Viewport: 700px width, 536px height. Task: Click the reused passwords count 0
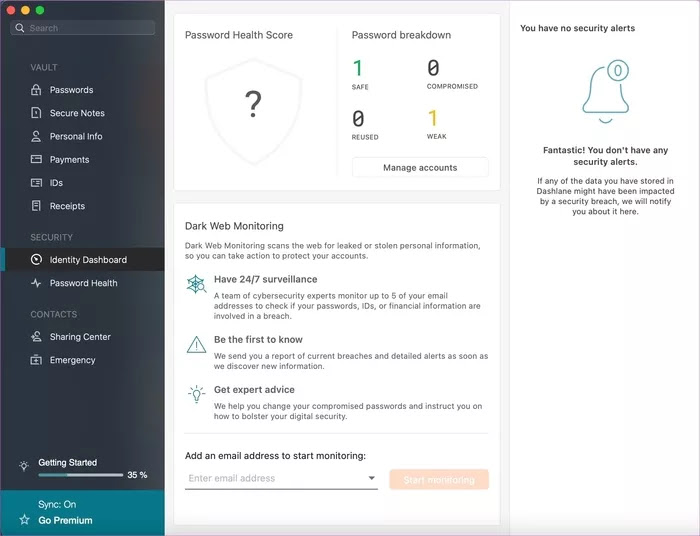[358, 119]
